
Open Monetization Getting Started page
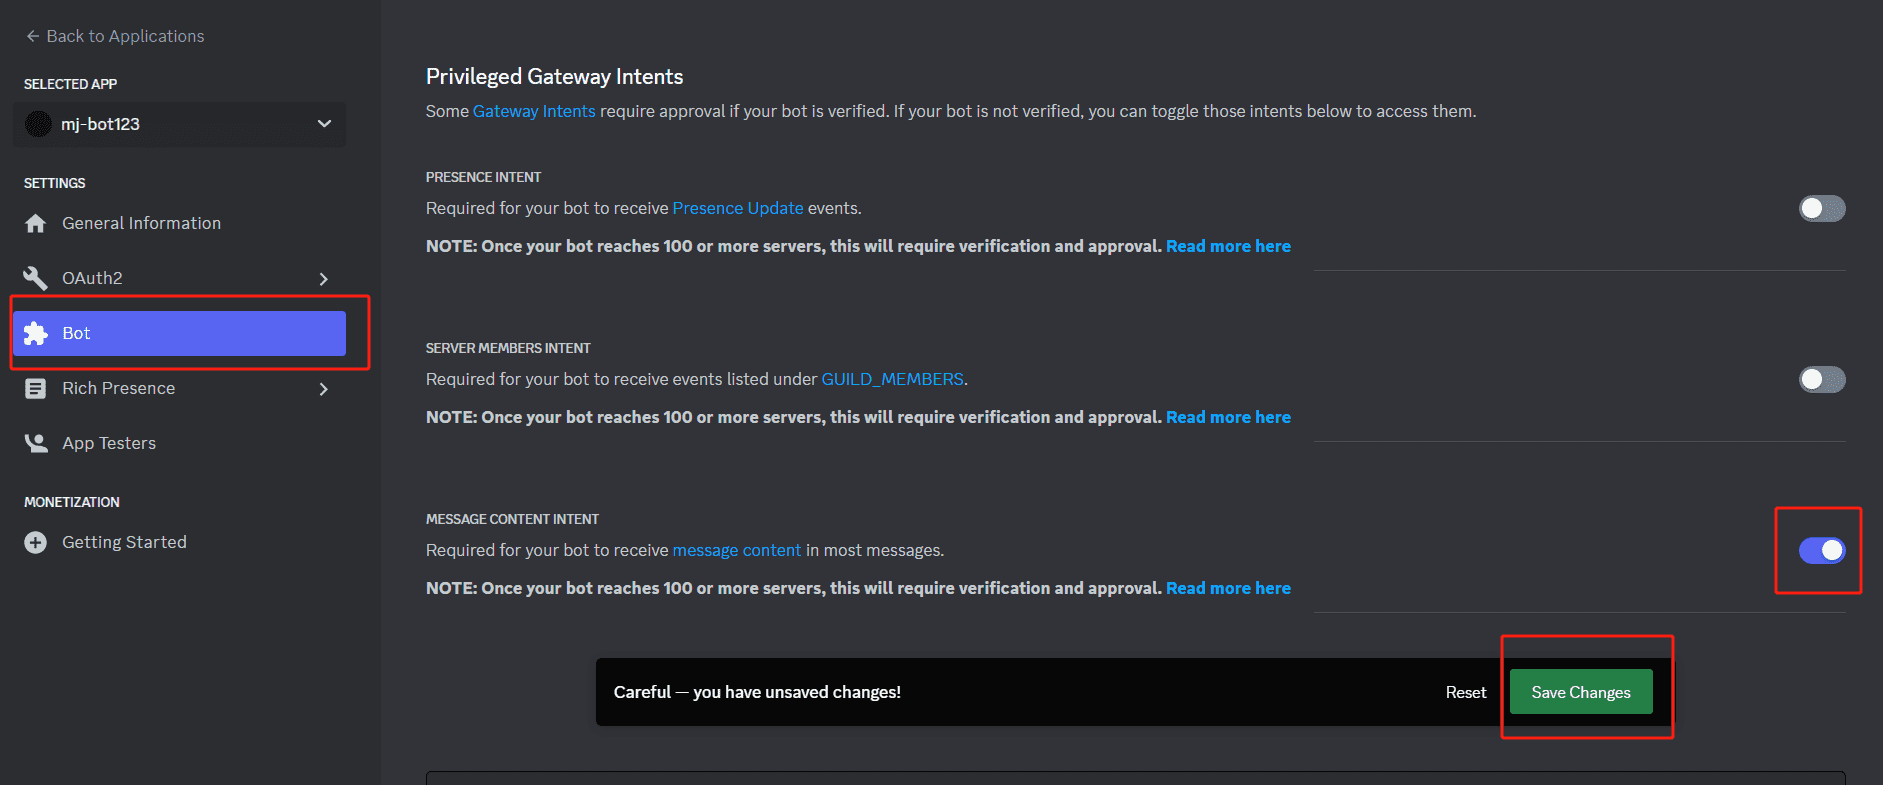pyautogui.click(x=179, y=542)
